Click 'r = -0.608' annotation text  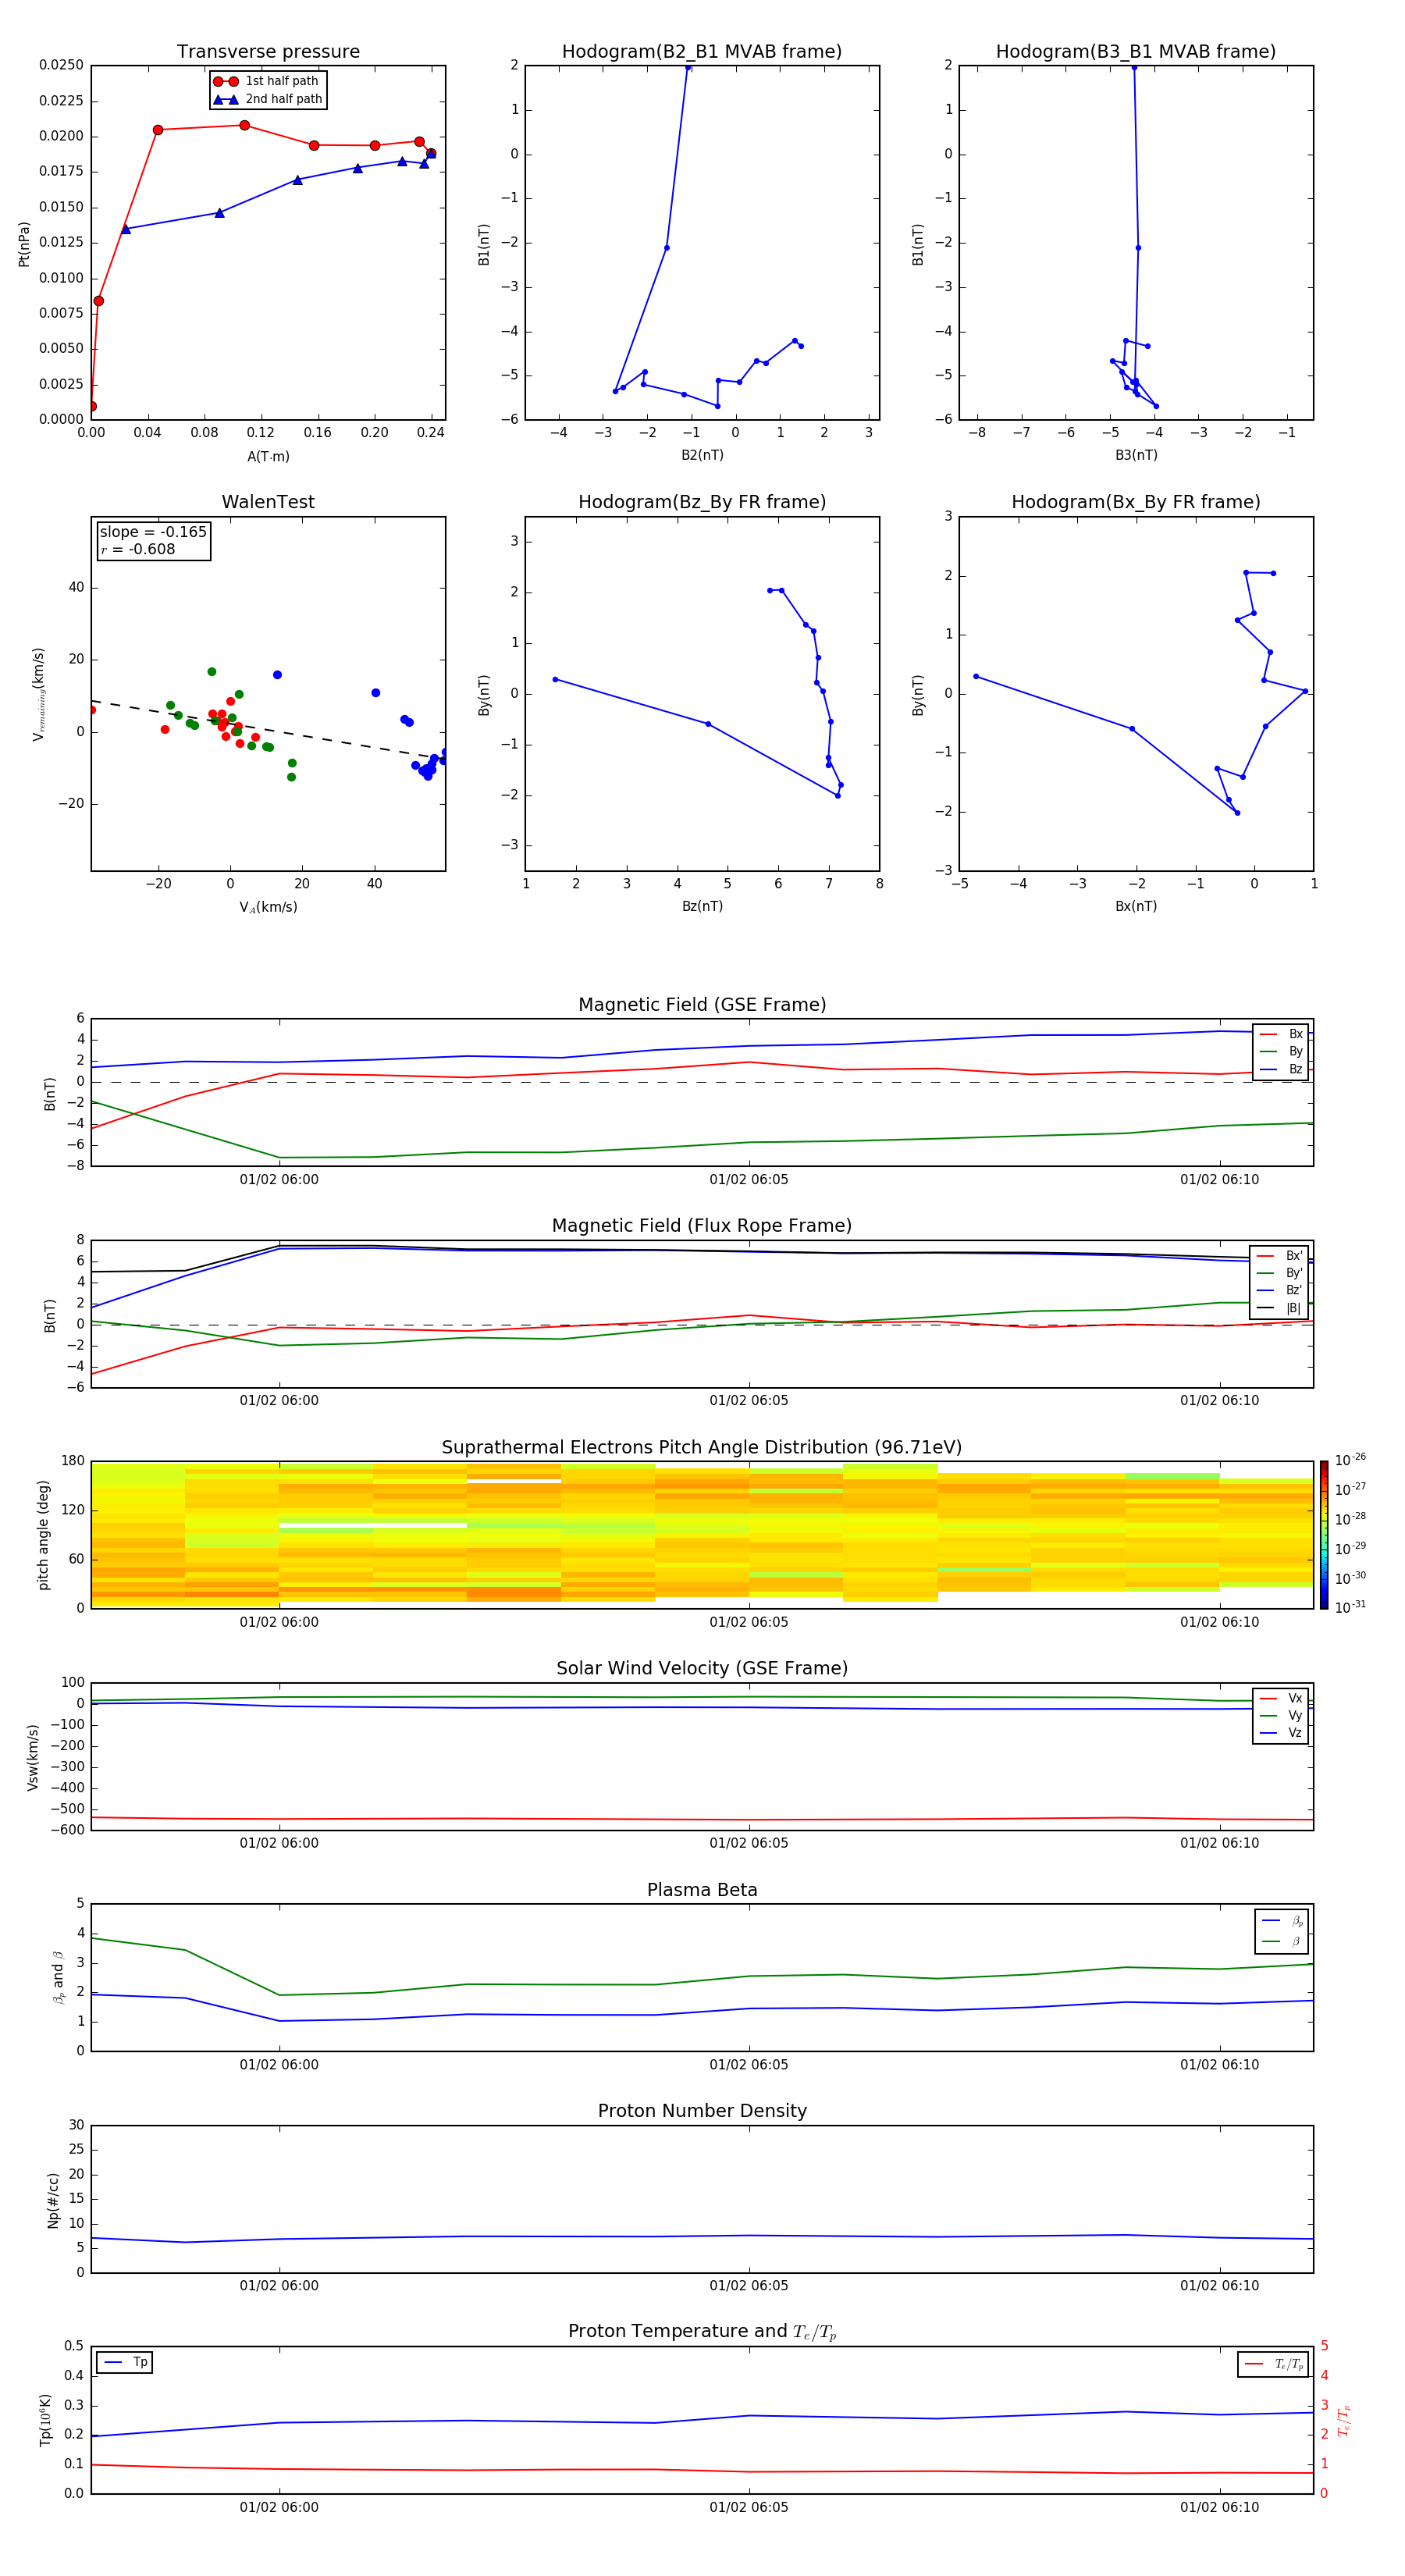(138, 549)
